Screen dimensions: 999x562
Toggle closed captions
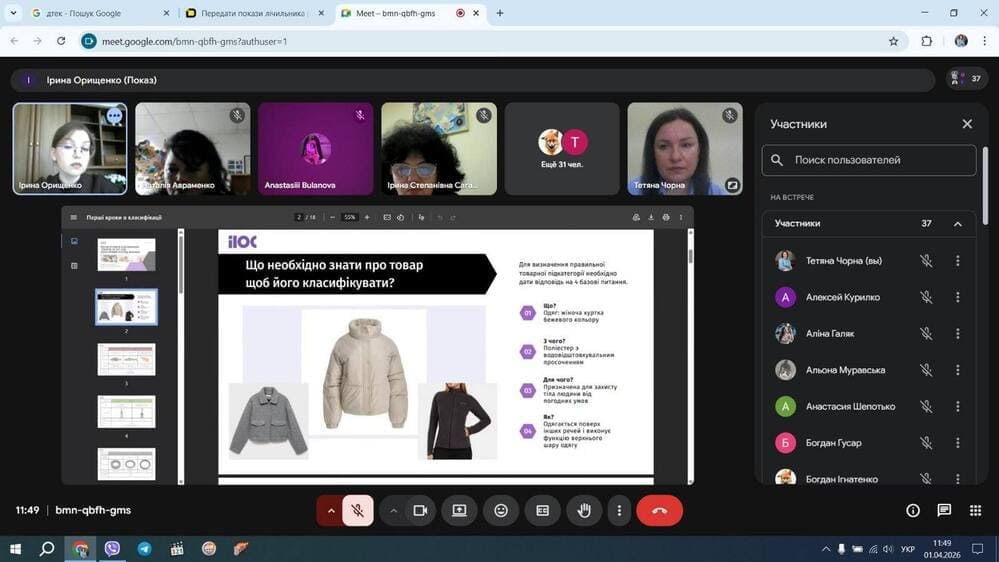pos(542,511)
